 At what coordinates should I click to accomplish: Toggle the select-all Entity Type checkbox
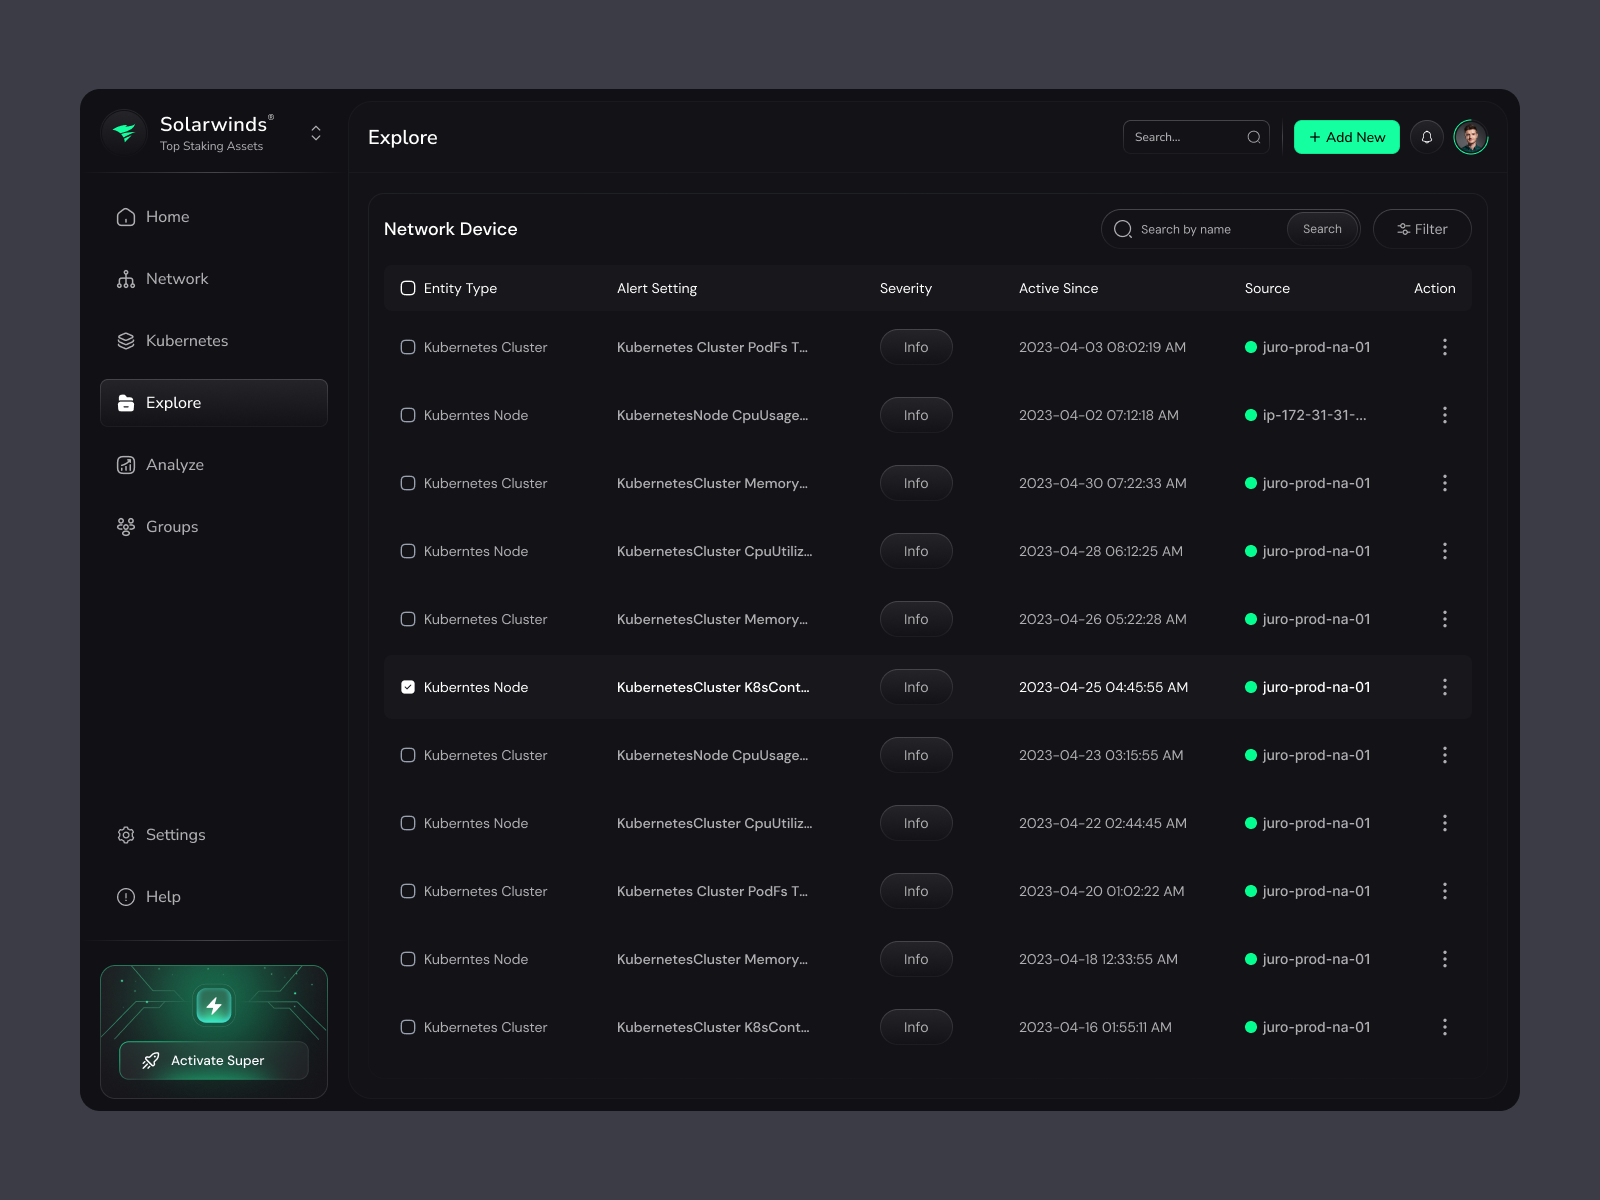tap(408, 288)
